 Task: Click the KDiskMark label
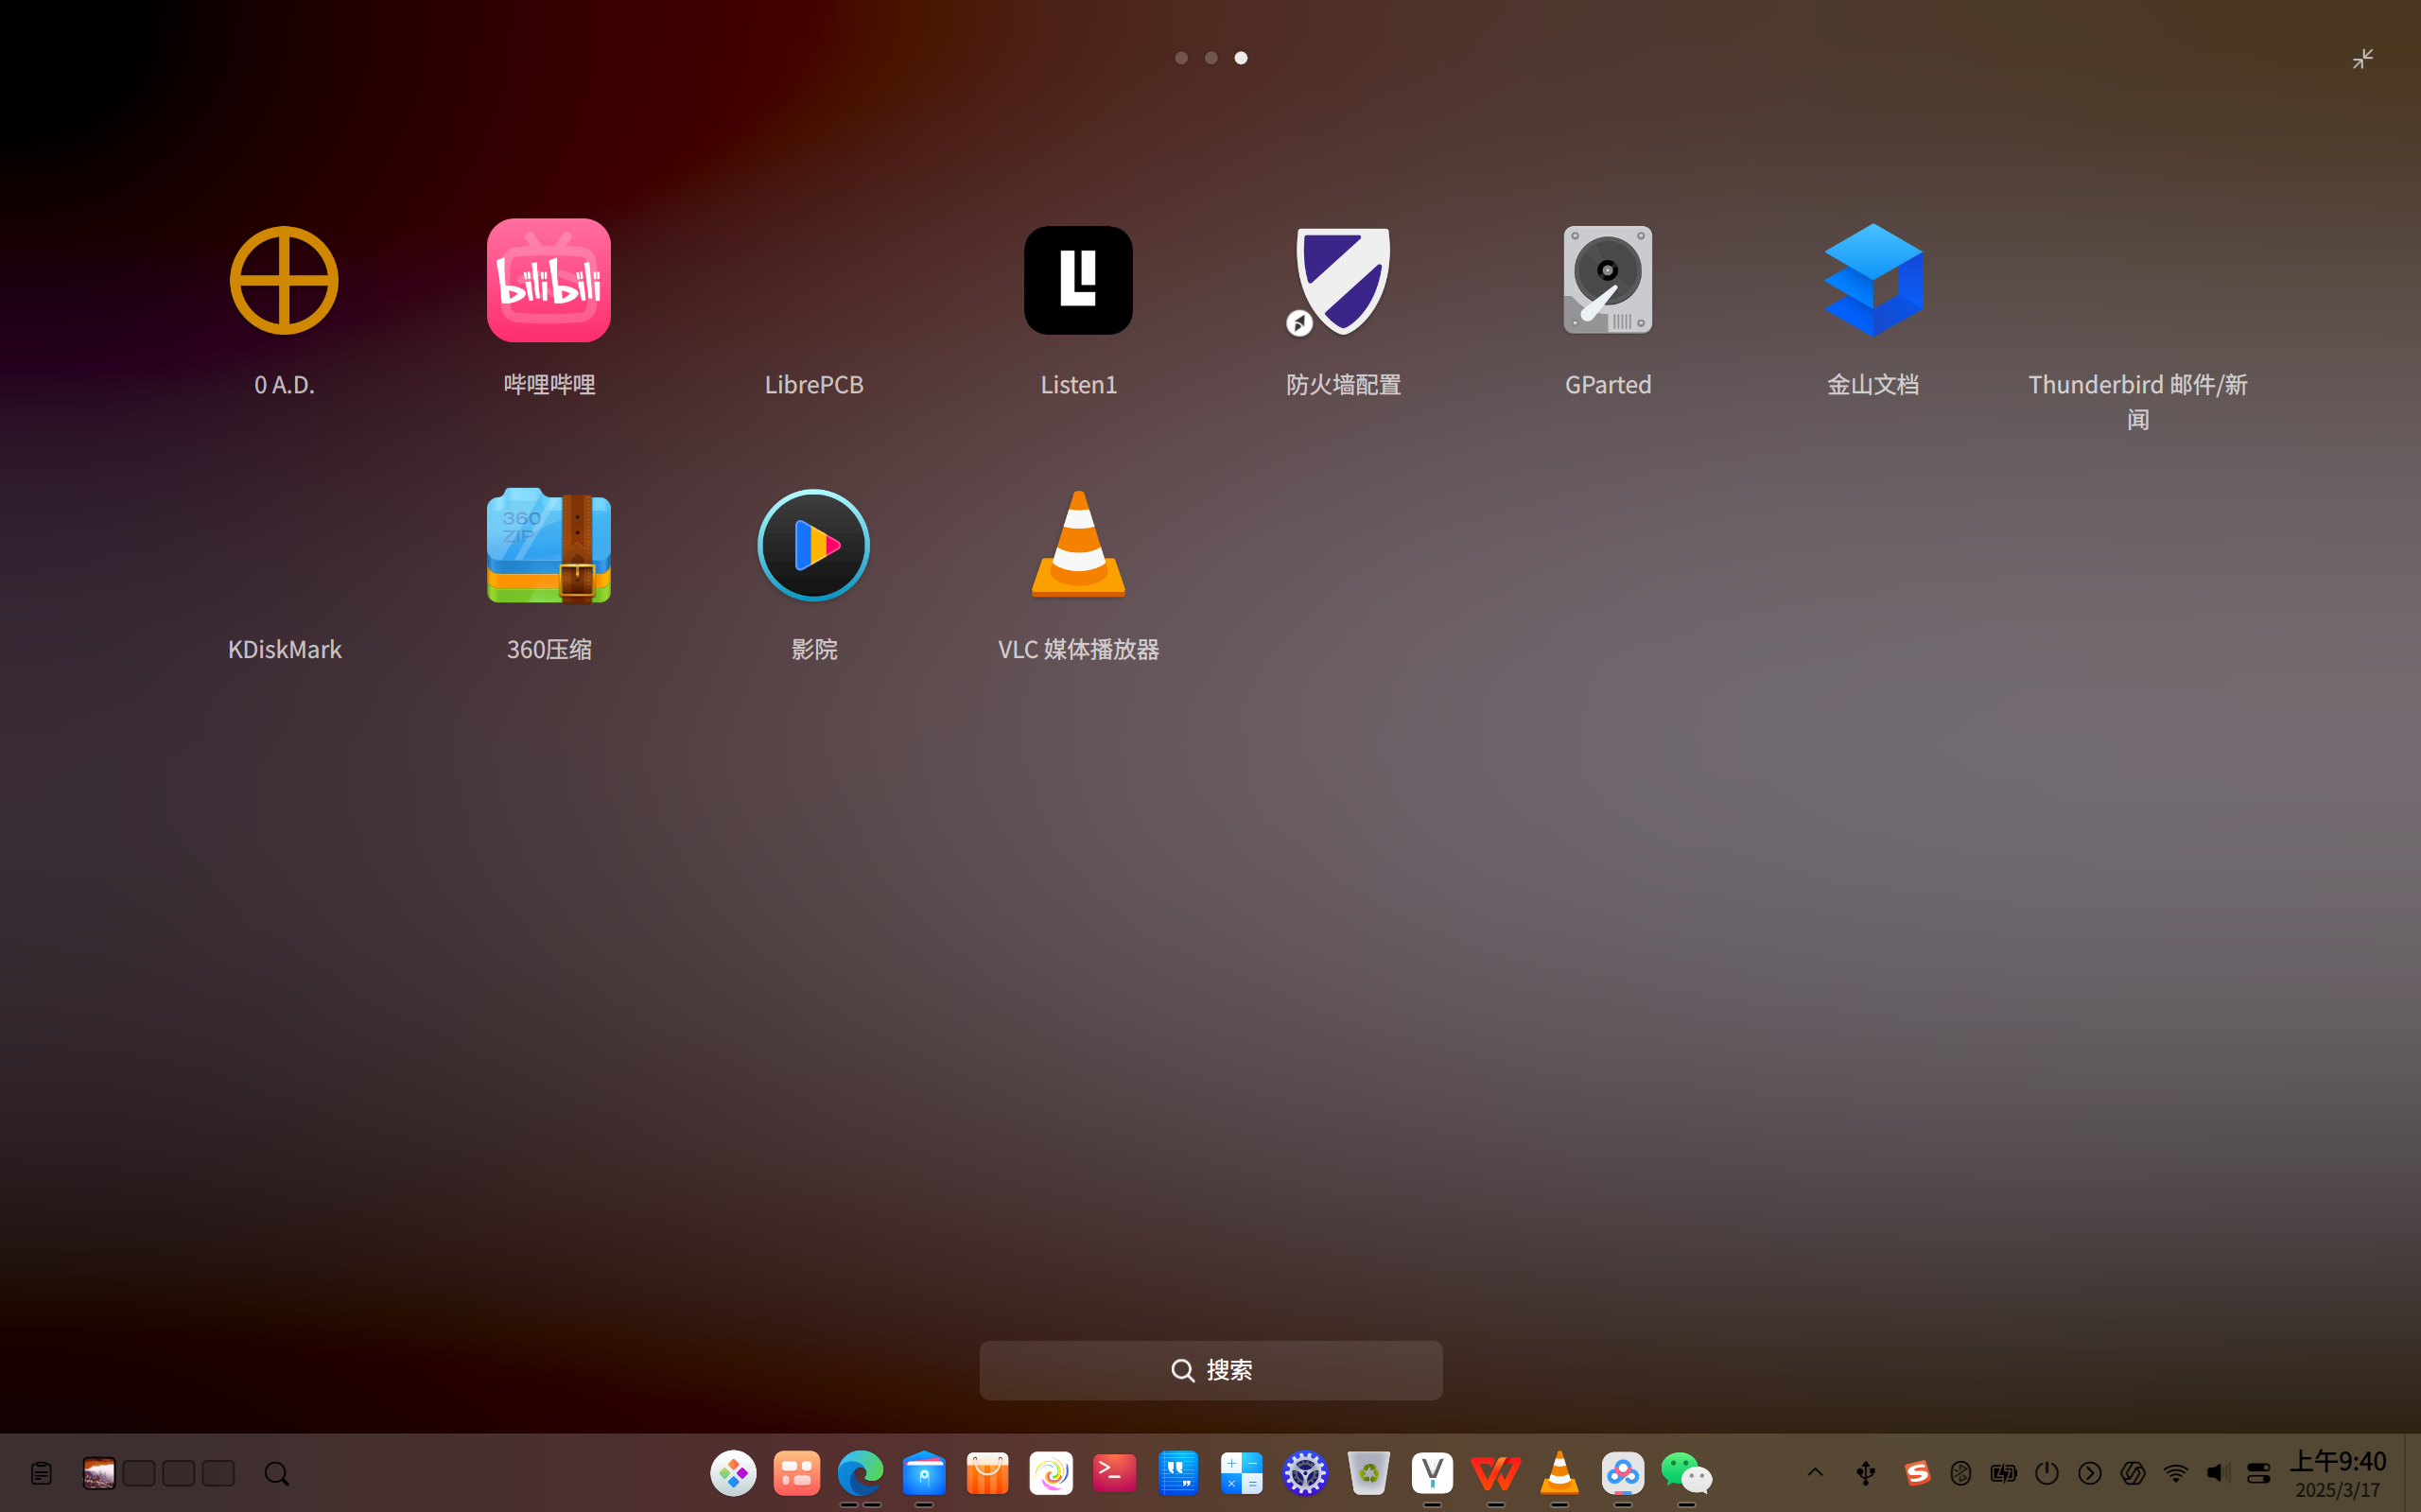[284, 649]
